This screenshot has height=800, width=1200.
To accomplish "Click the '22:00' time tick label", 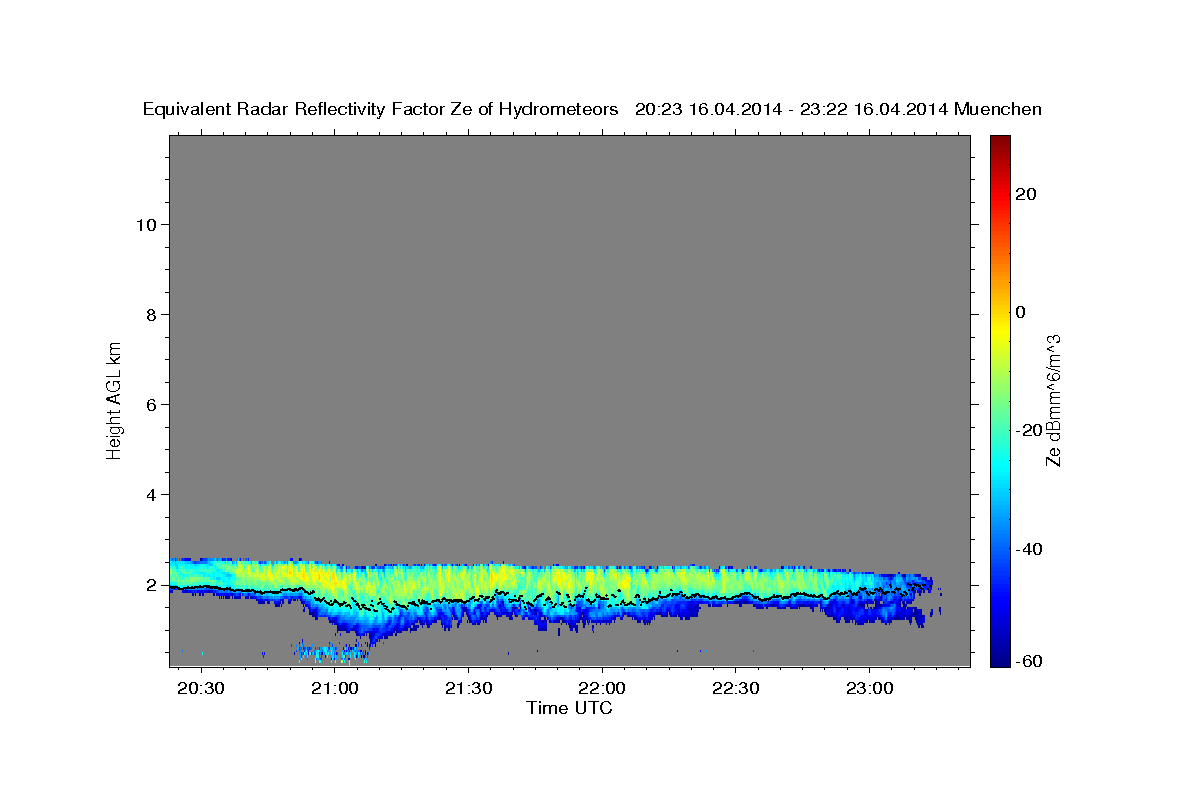I will point(602,689).
